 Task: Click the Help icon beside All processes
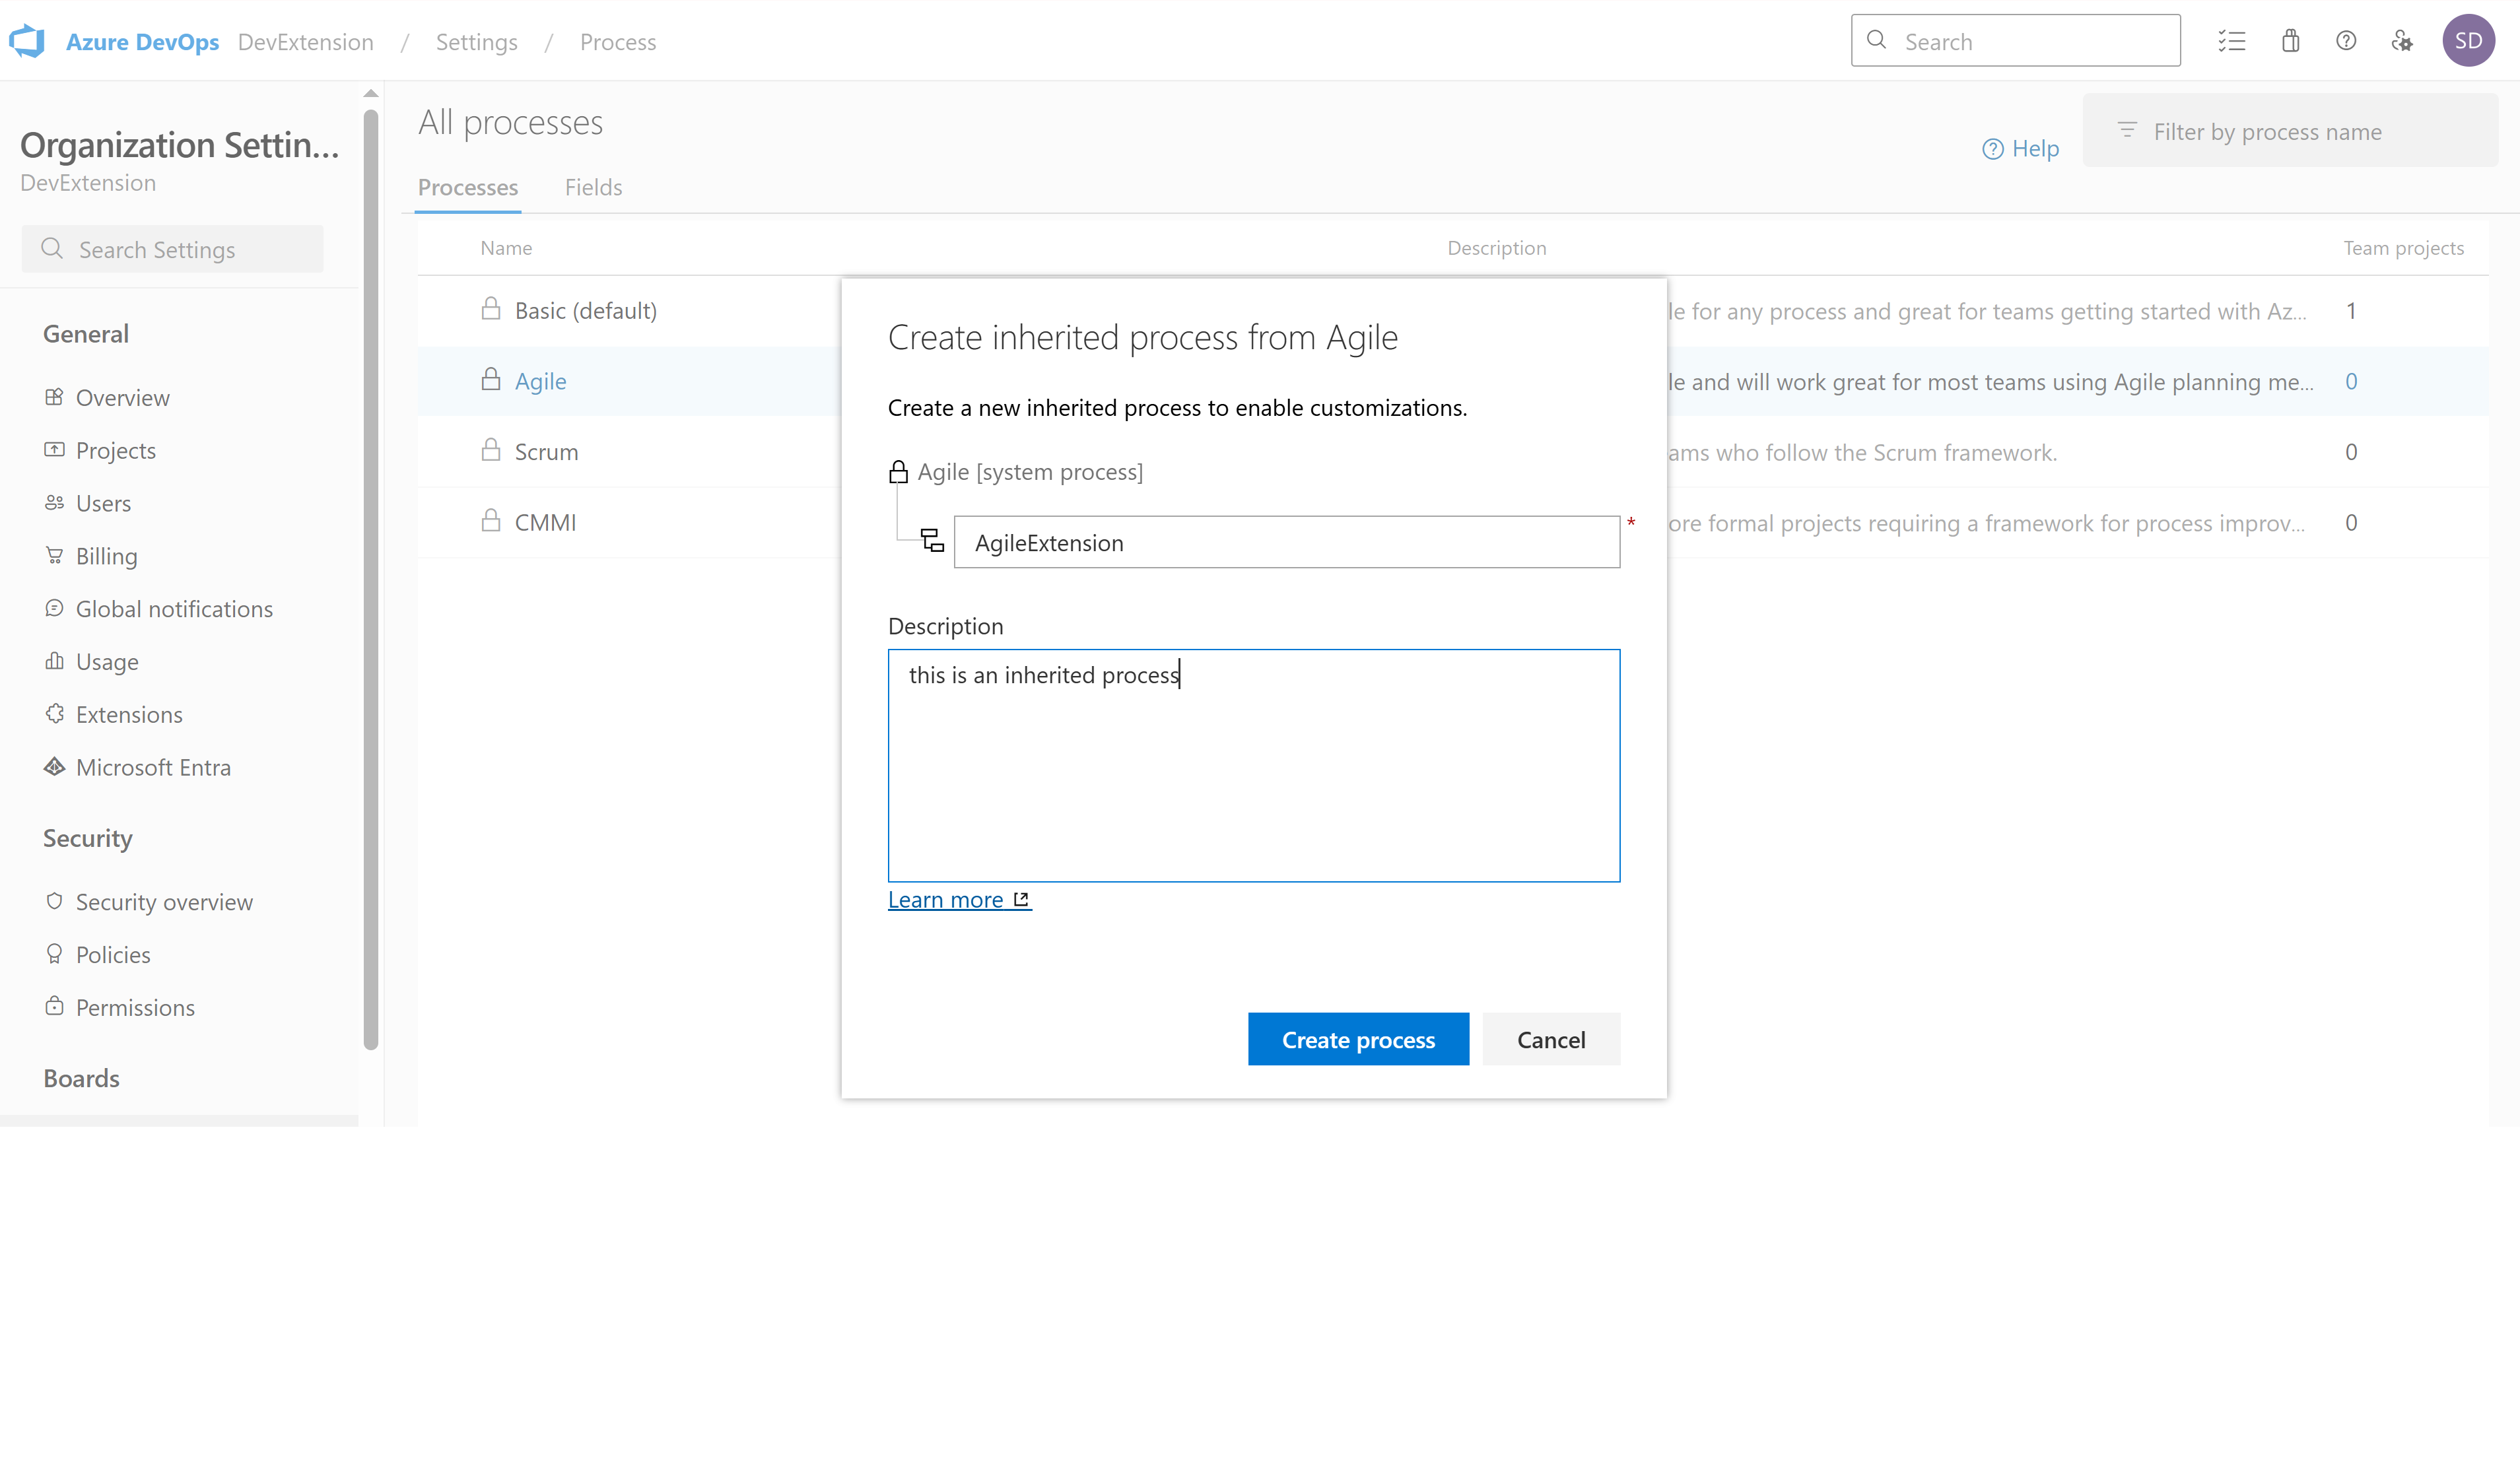coord(1992,149)
